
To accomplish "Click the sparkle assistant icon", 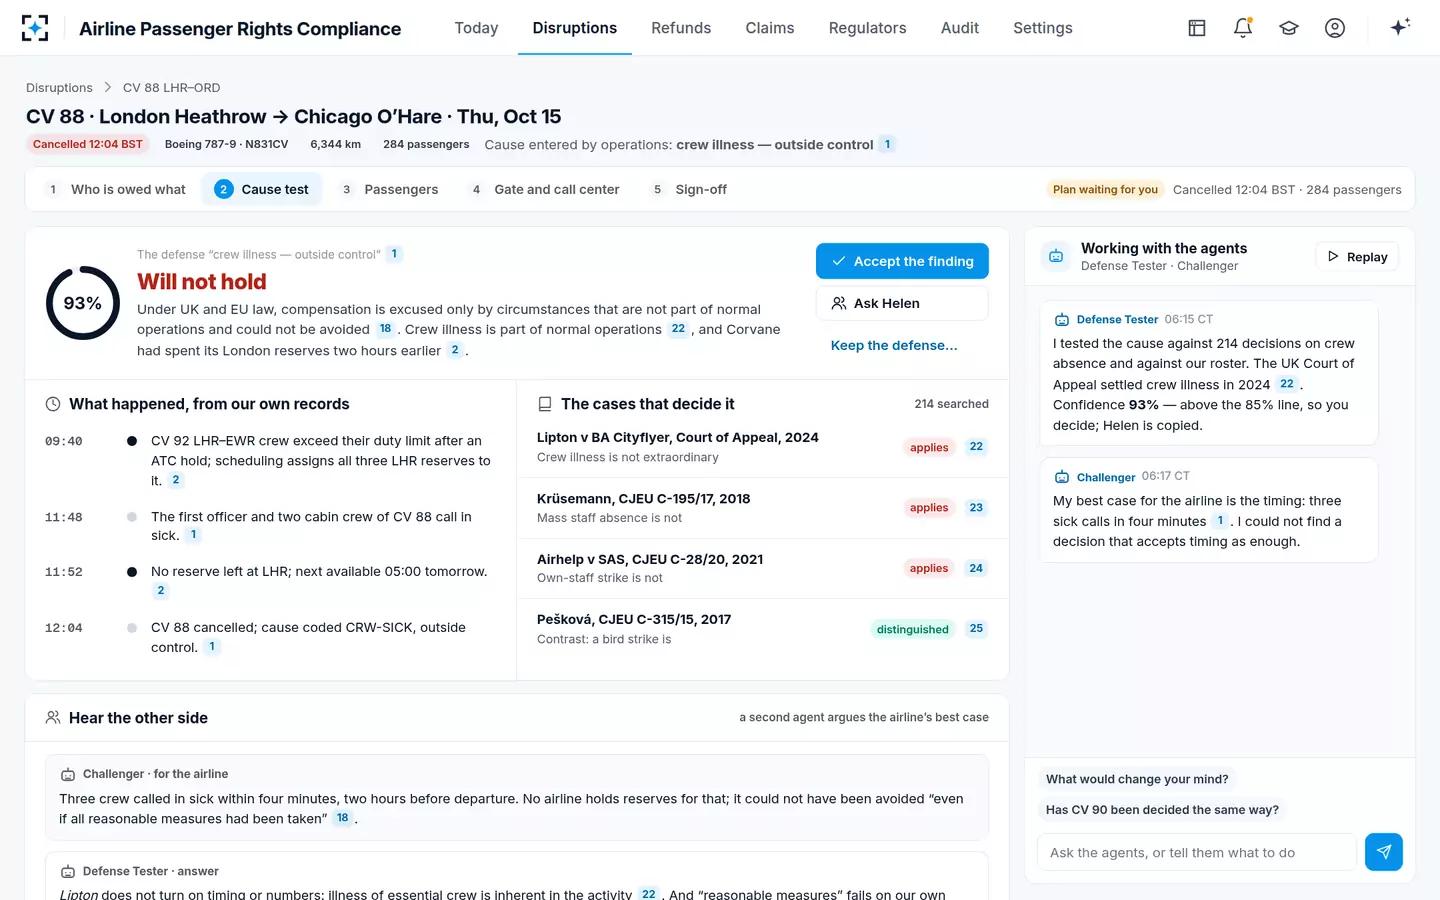I will click(1400, 27).
